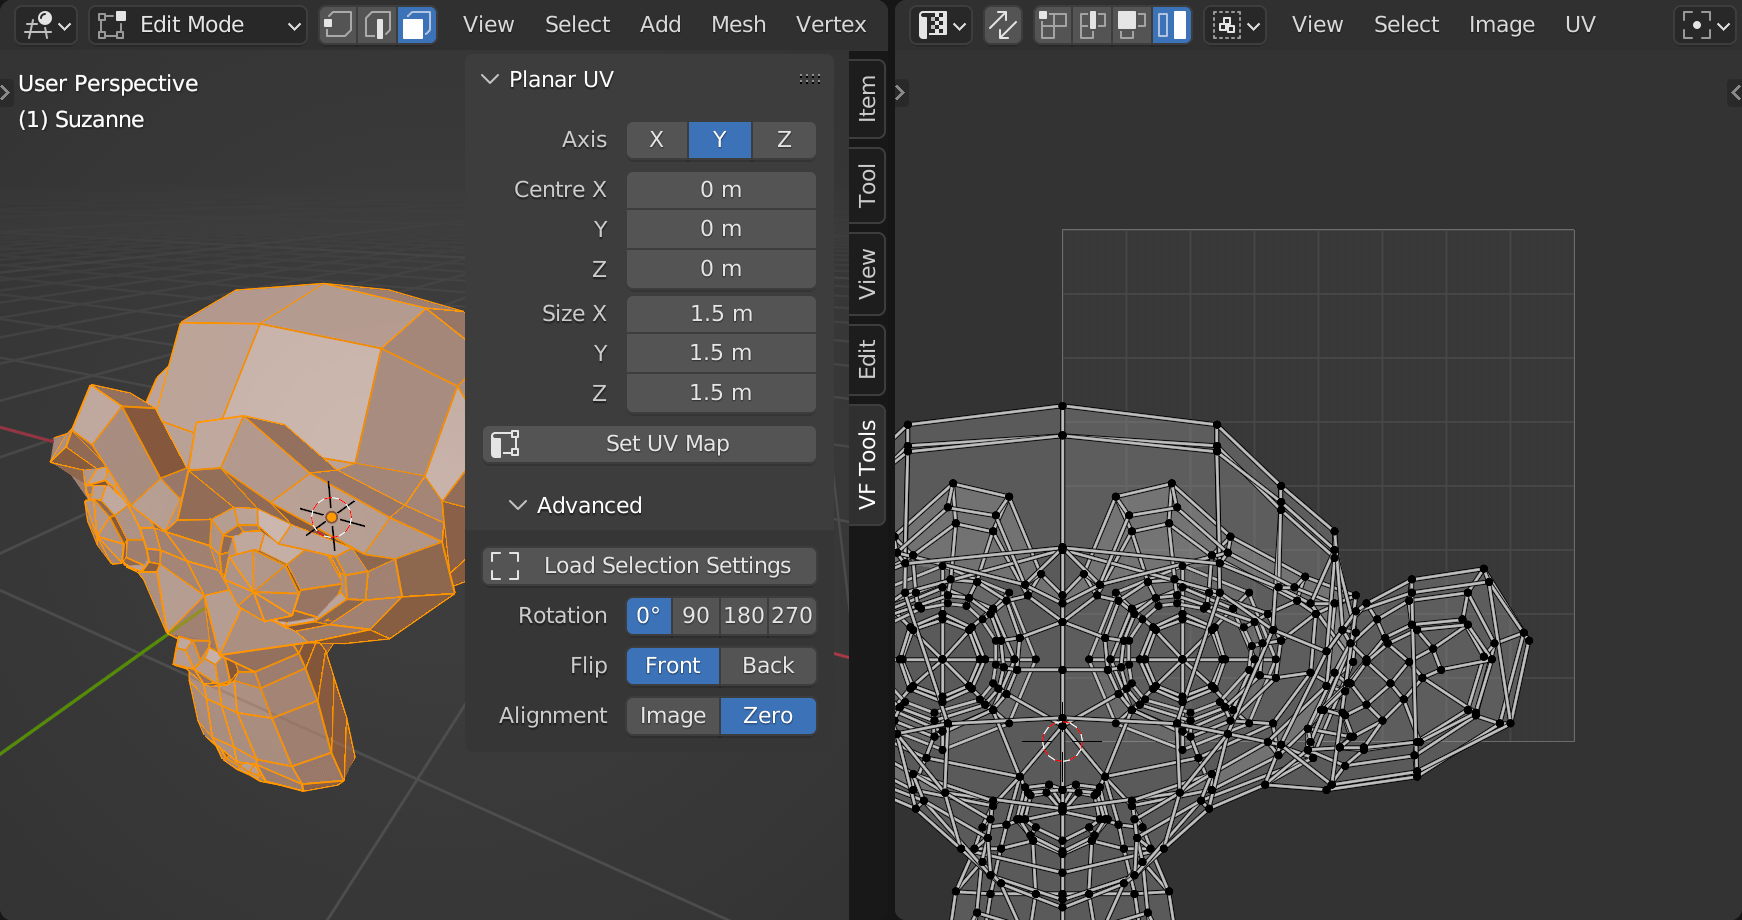1742x920 pixels.
Task: Switch to the Tool sidebar tab
Action: 867,185
